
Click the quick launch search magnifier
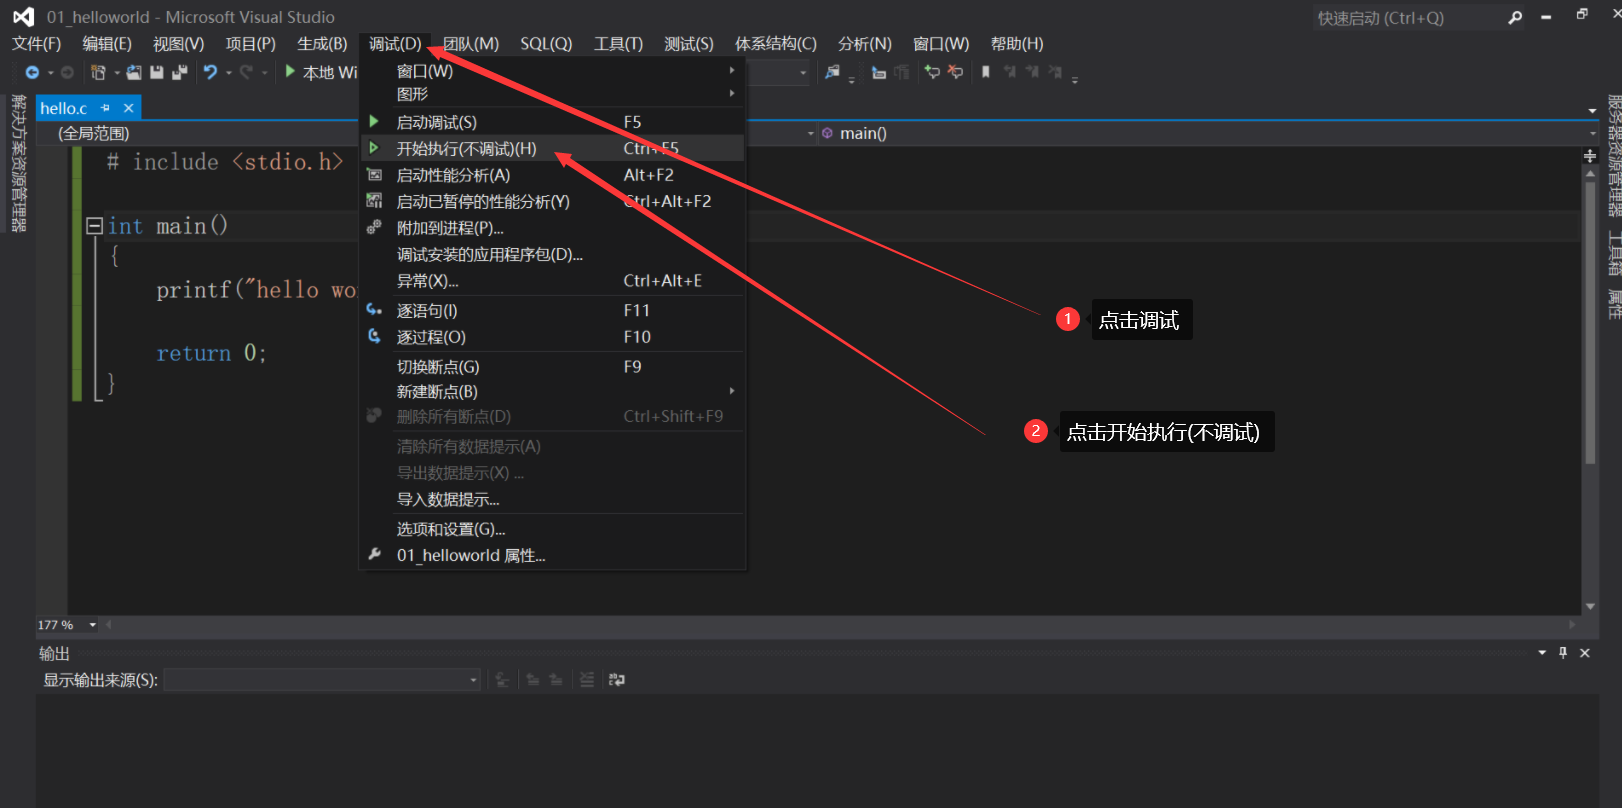point(1515,17)
